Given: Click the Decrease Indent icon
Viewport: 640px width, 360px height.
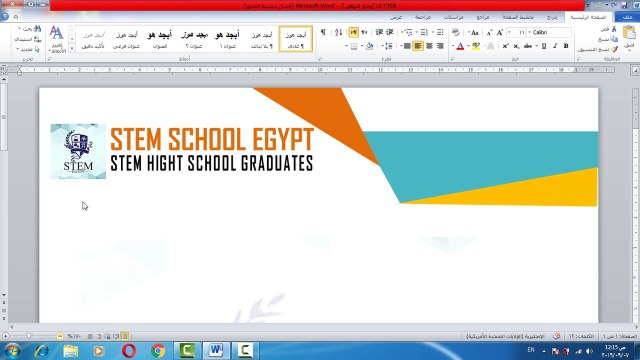Looking at the screenshot, I should coord(390,32).
